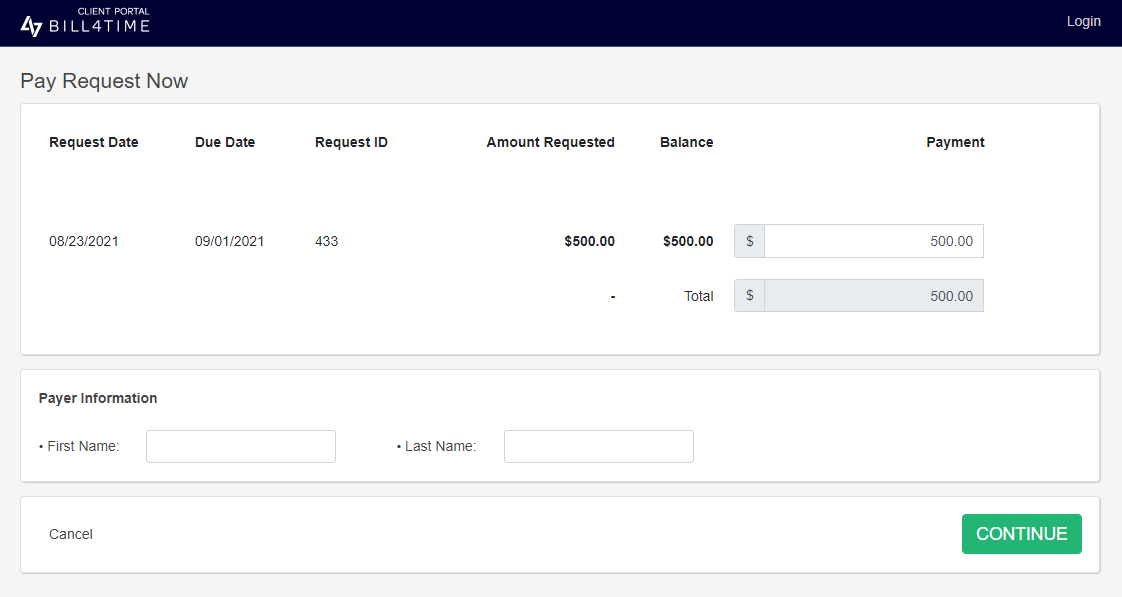Select the Request ID column header
Viewport: 1122px width, 597px height.
point(351,142)
